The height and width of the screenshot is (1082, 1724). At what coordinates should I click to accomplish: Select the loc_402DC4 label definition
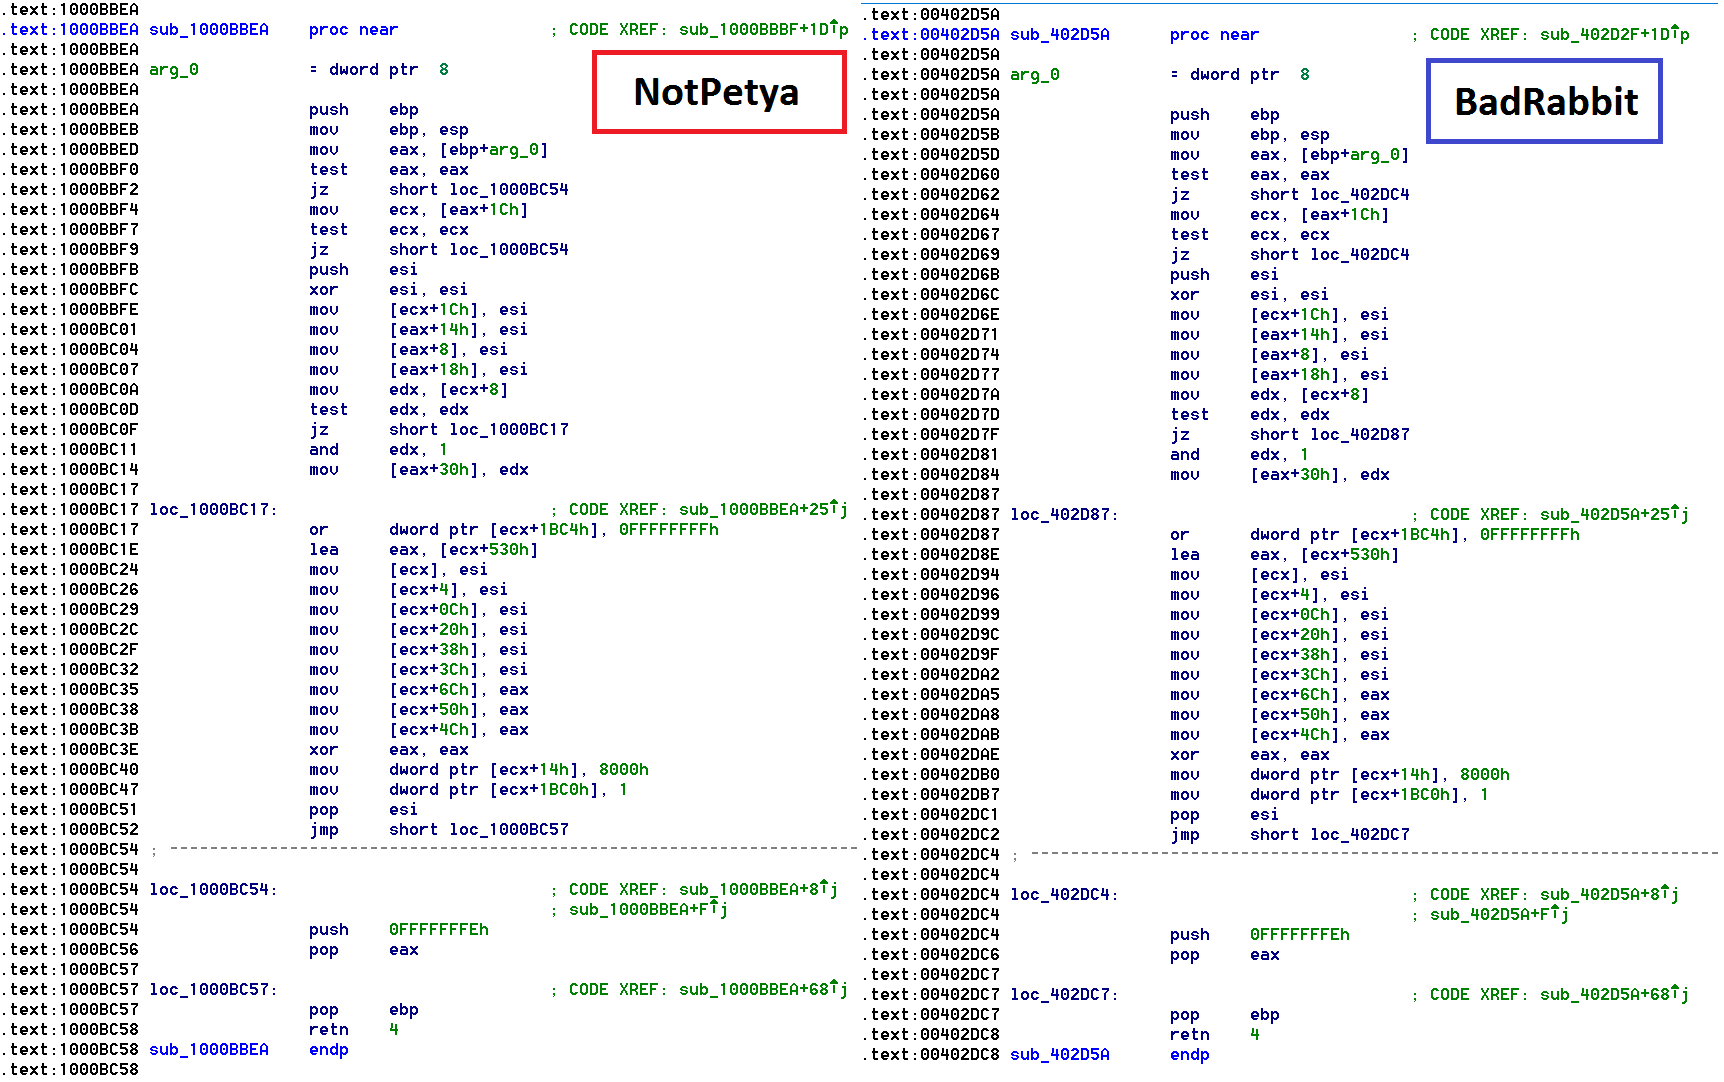coord(1064,895)
